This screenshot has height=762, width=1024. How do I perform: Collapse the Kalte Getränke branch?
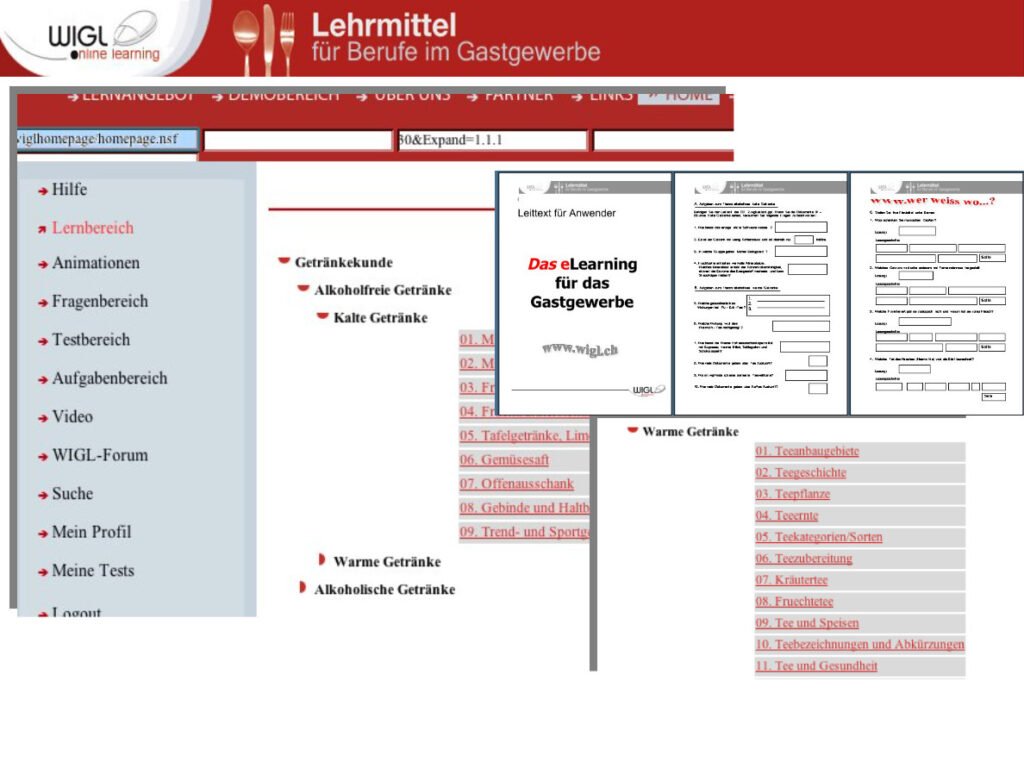click(323, 316)
